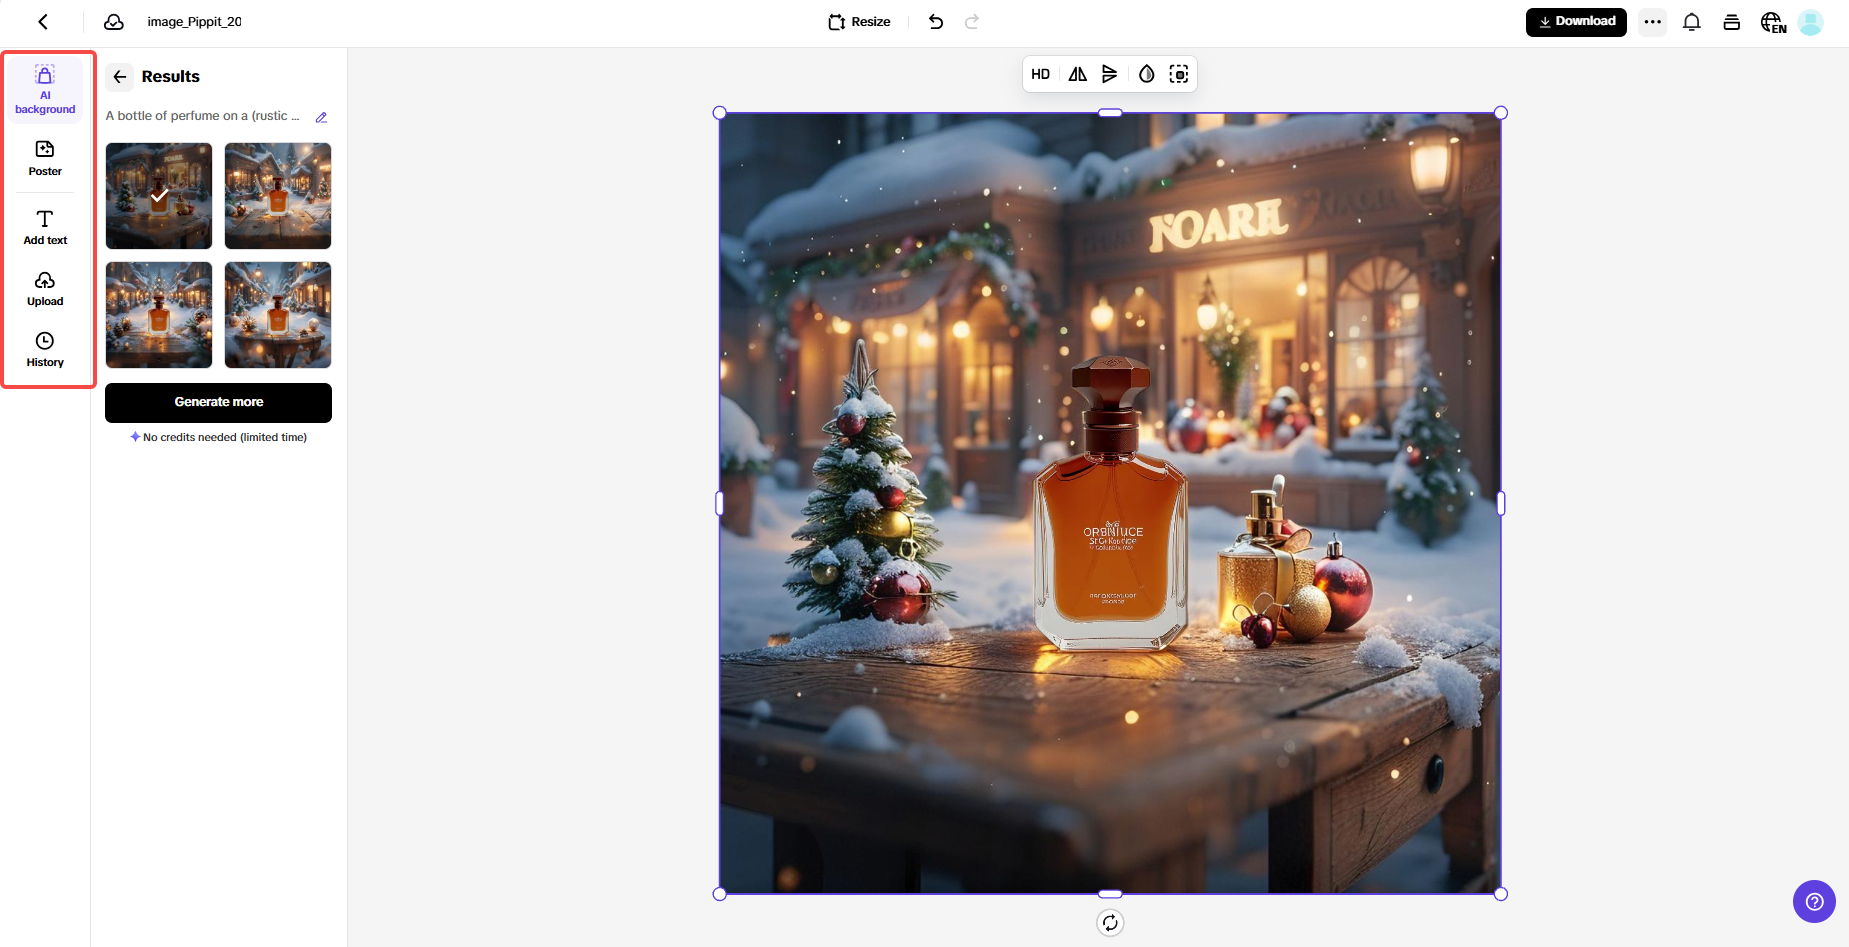Open the Resize options
Screen dimensions: 1849x947
(x=858, y=21)
